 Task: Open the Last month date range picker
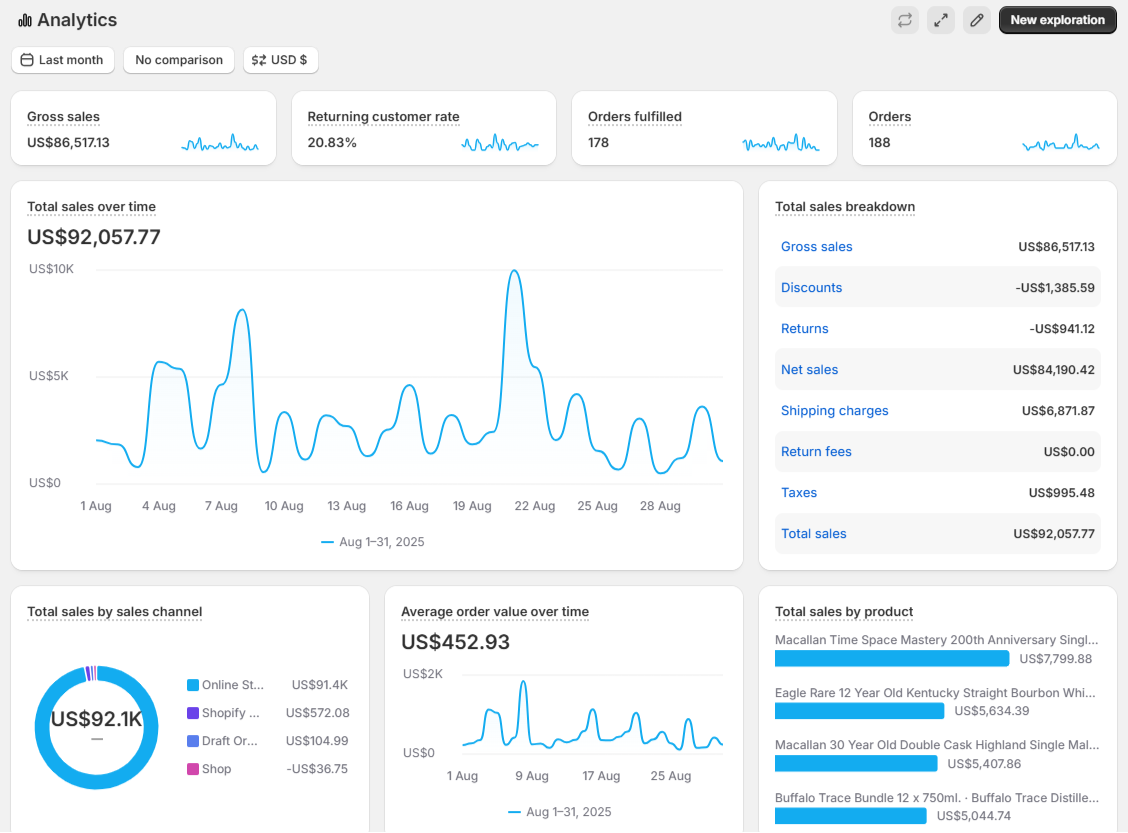click(63, 60)
